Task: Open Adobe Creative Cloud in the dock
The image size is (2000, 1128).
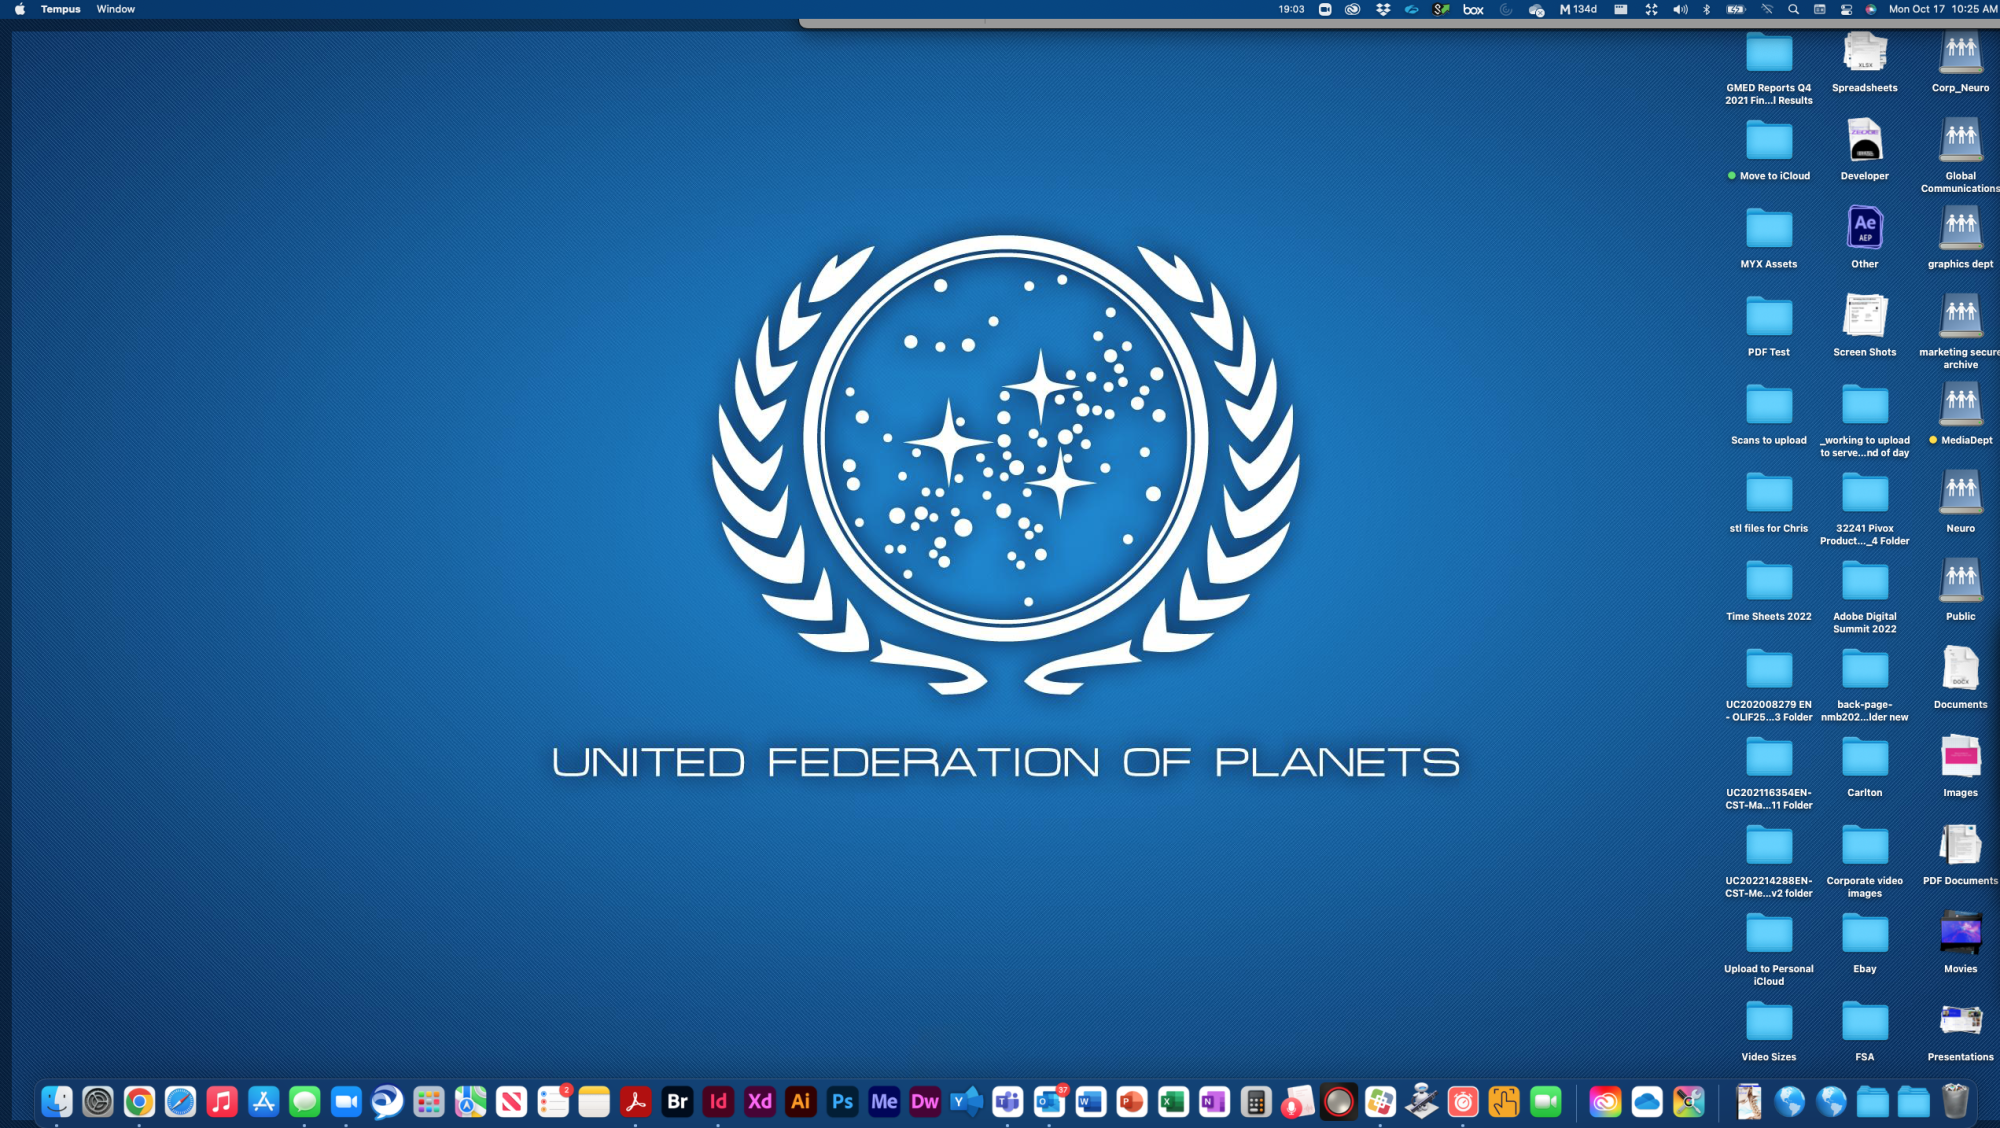Action: (1606, 1102)
